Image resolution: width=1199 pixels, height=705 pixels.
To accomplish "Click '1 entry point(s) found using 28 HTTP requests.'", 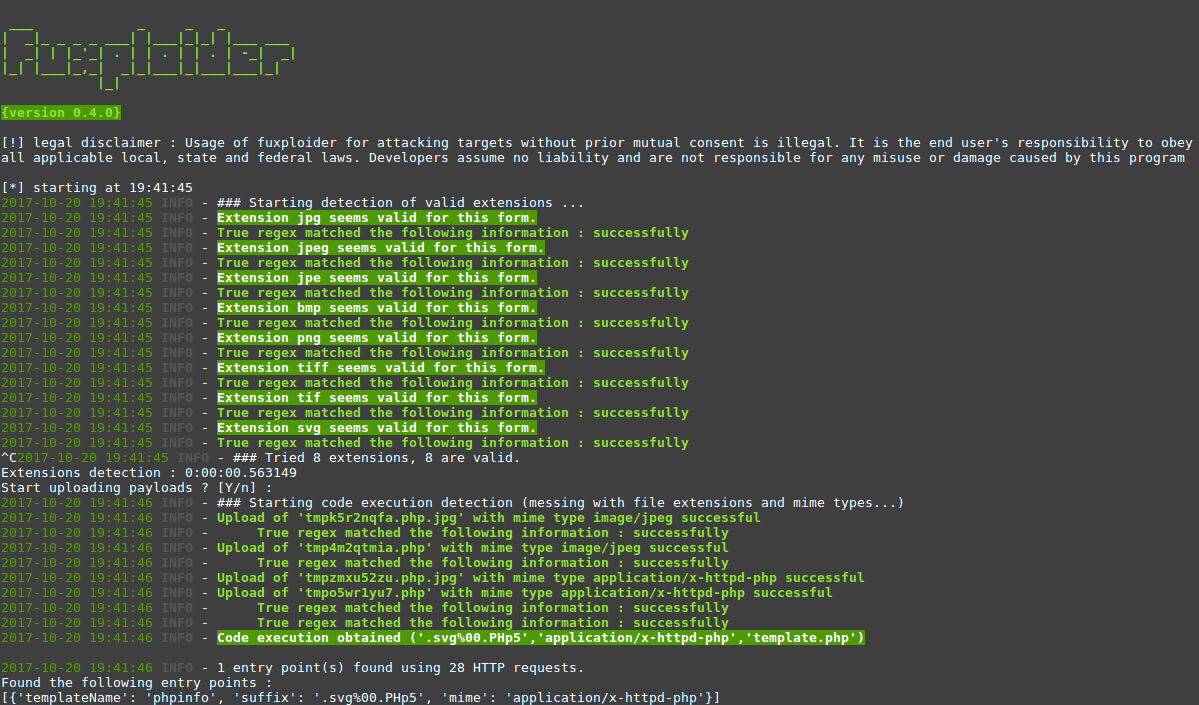I will [401, 668].
